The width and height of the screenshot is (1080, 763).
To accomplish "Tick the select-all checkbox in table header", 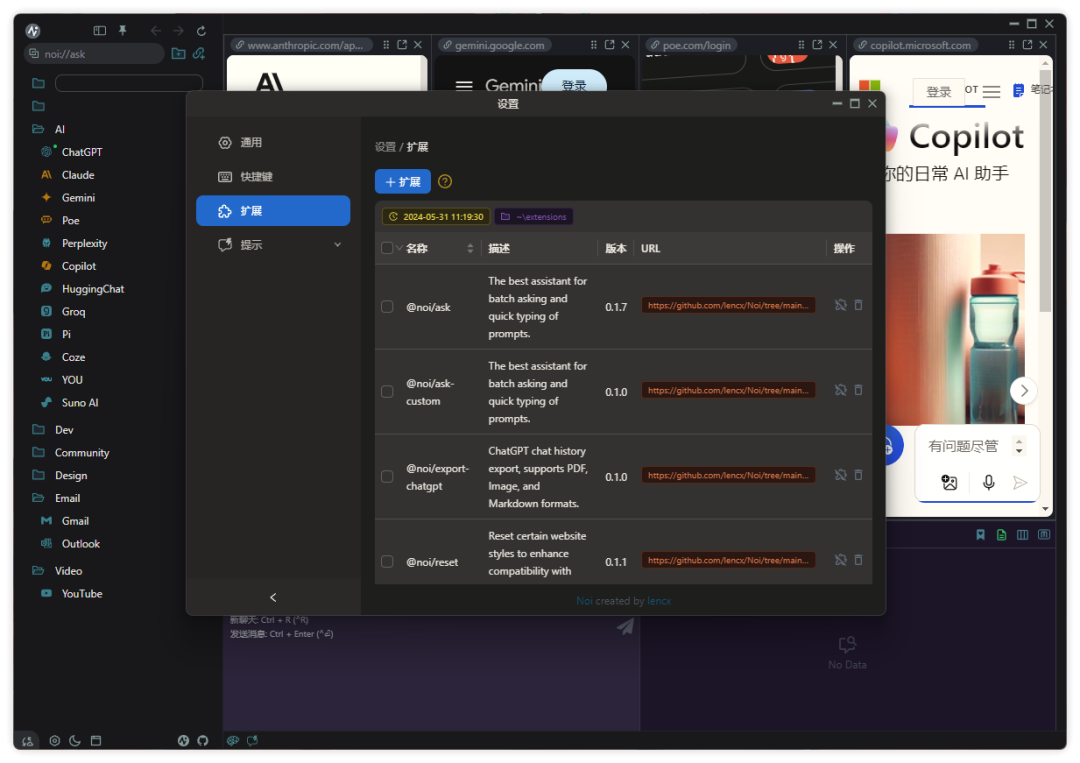I will point(387,249).
